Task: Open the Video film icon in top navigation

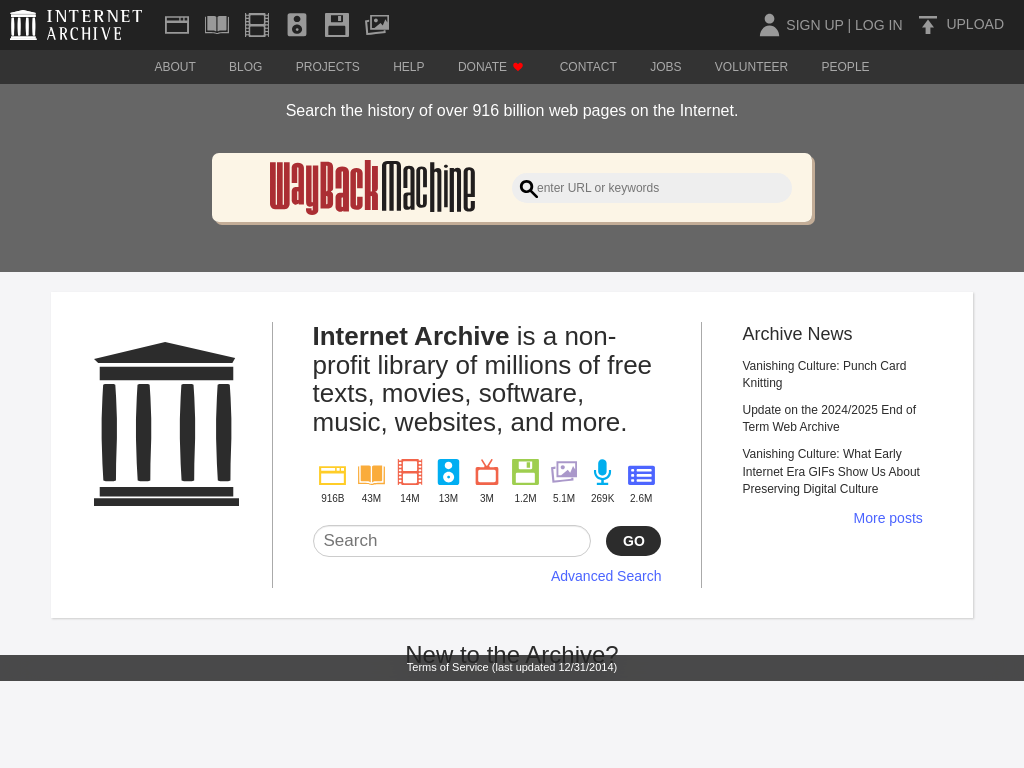Action: 257,25
